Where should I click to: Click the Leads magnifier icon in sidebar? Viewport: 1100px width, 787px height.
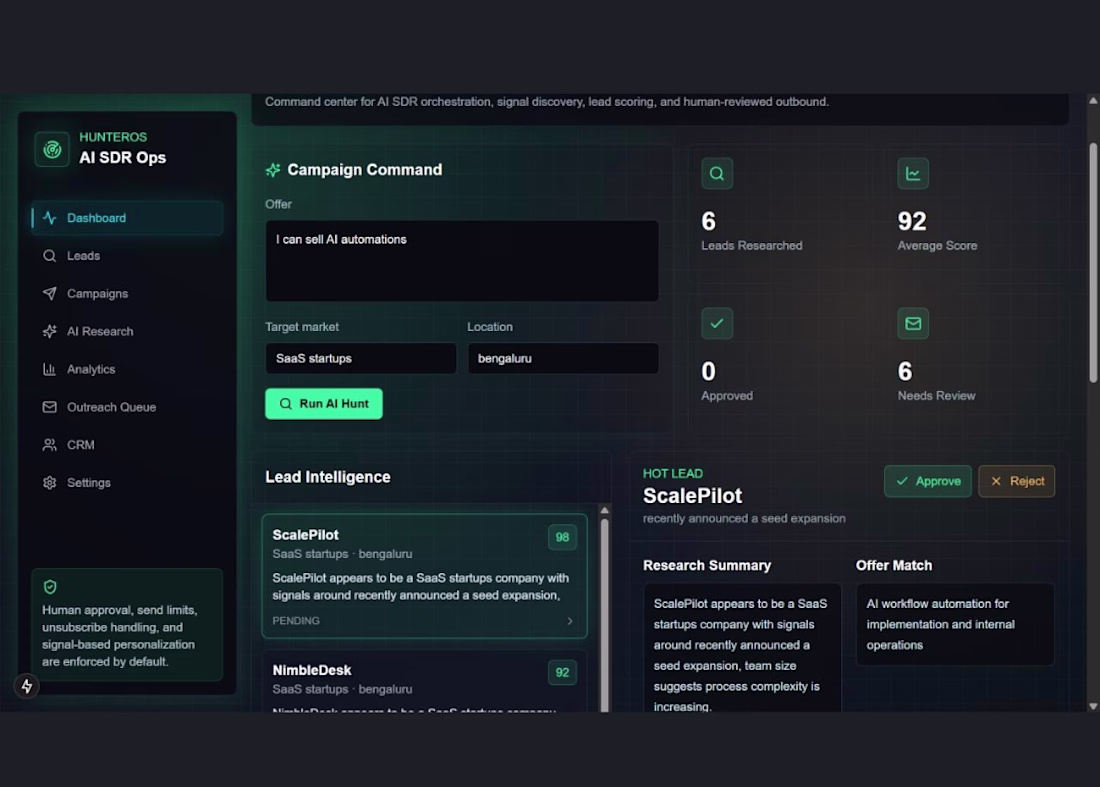coord(49,255)
